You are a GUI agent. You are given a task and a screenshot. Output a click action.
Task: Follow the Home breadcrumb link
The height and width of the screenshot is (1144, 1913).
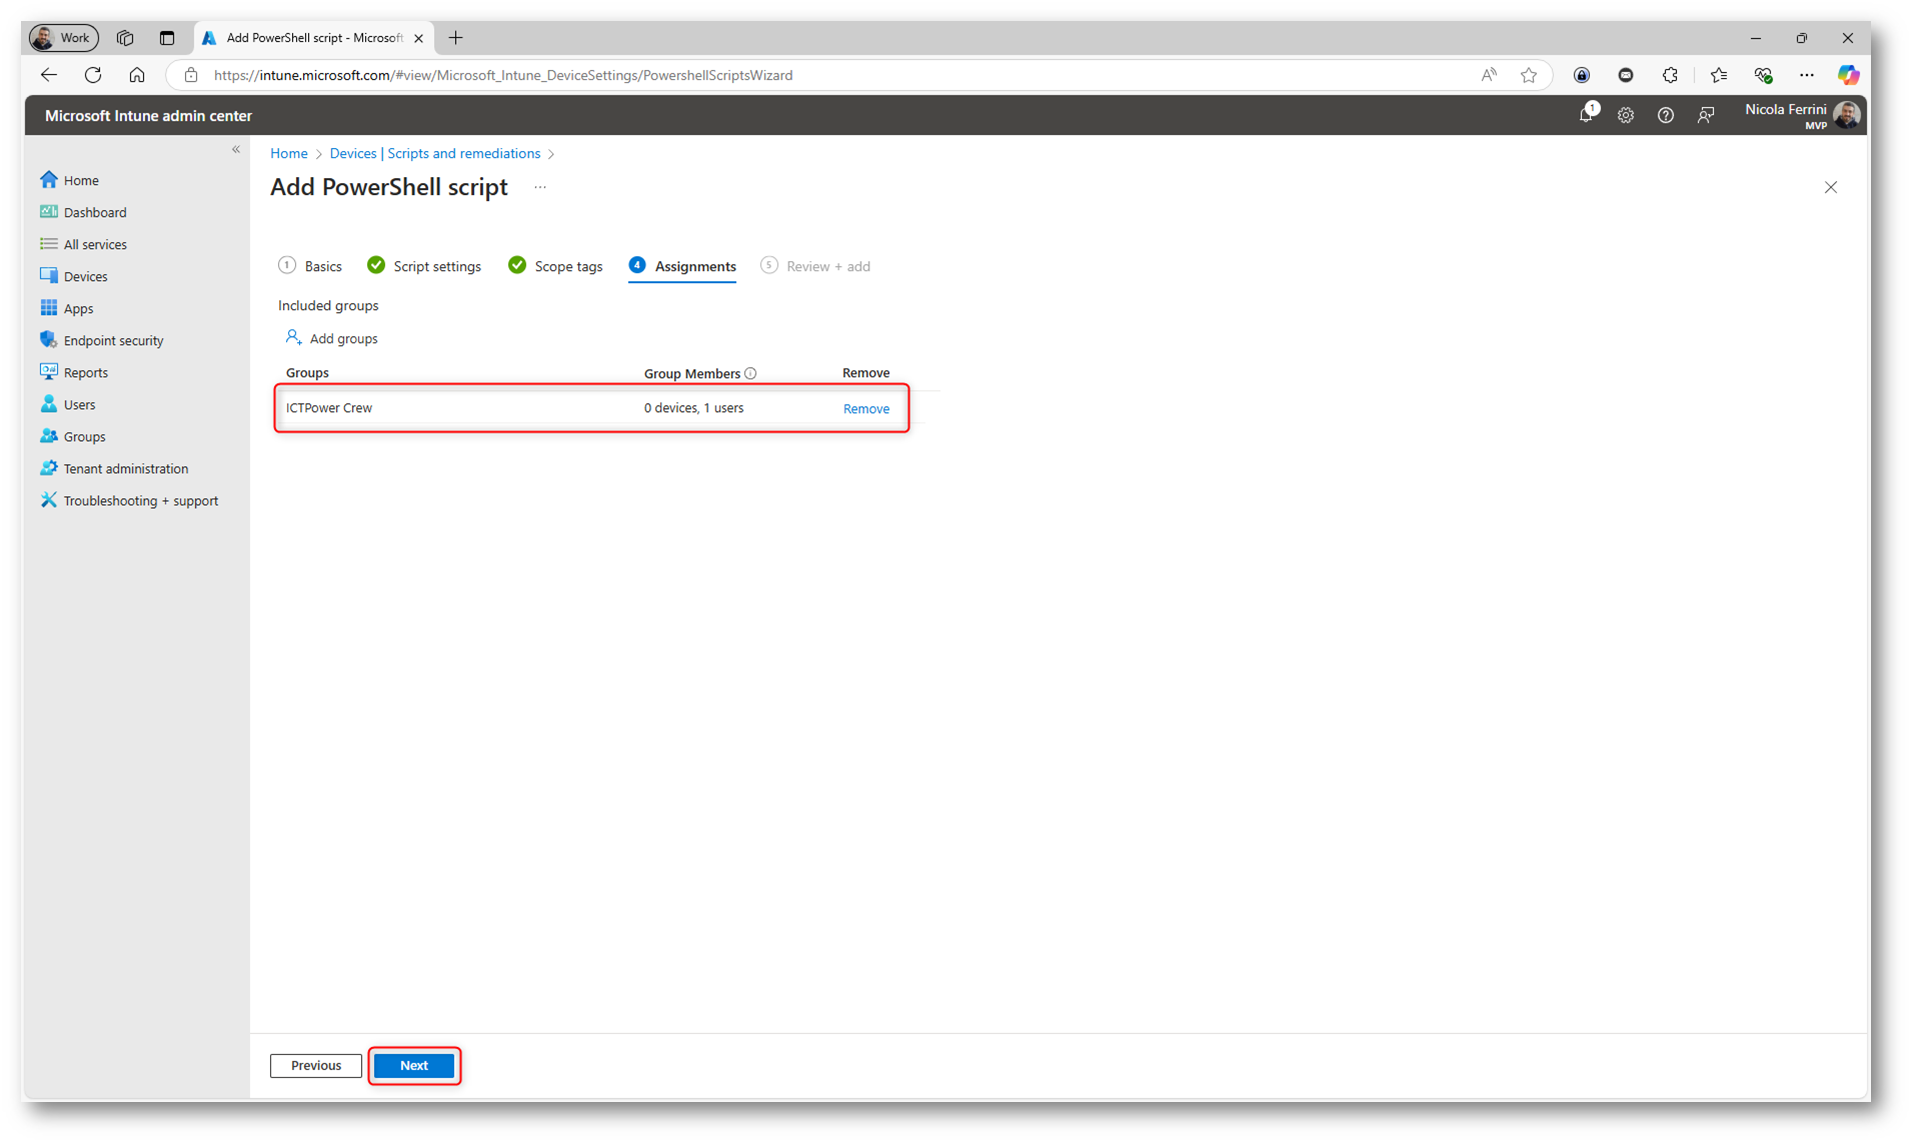pos(289,153)
